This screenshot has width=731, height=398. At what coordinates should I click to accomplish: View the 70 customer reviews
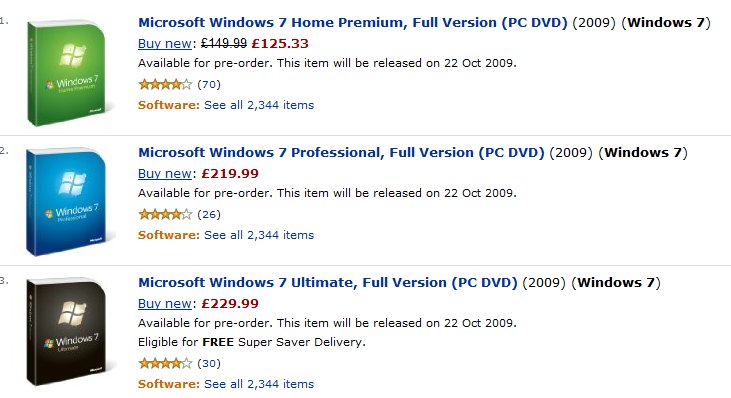point(209,84)
